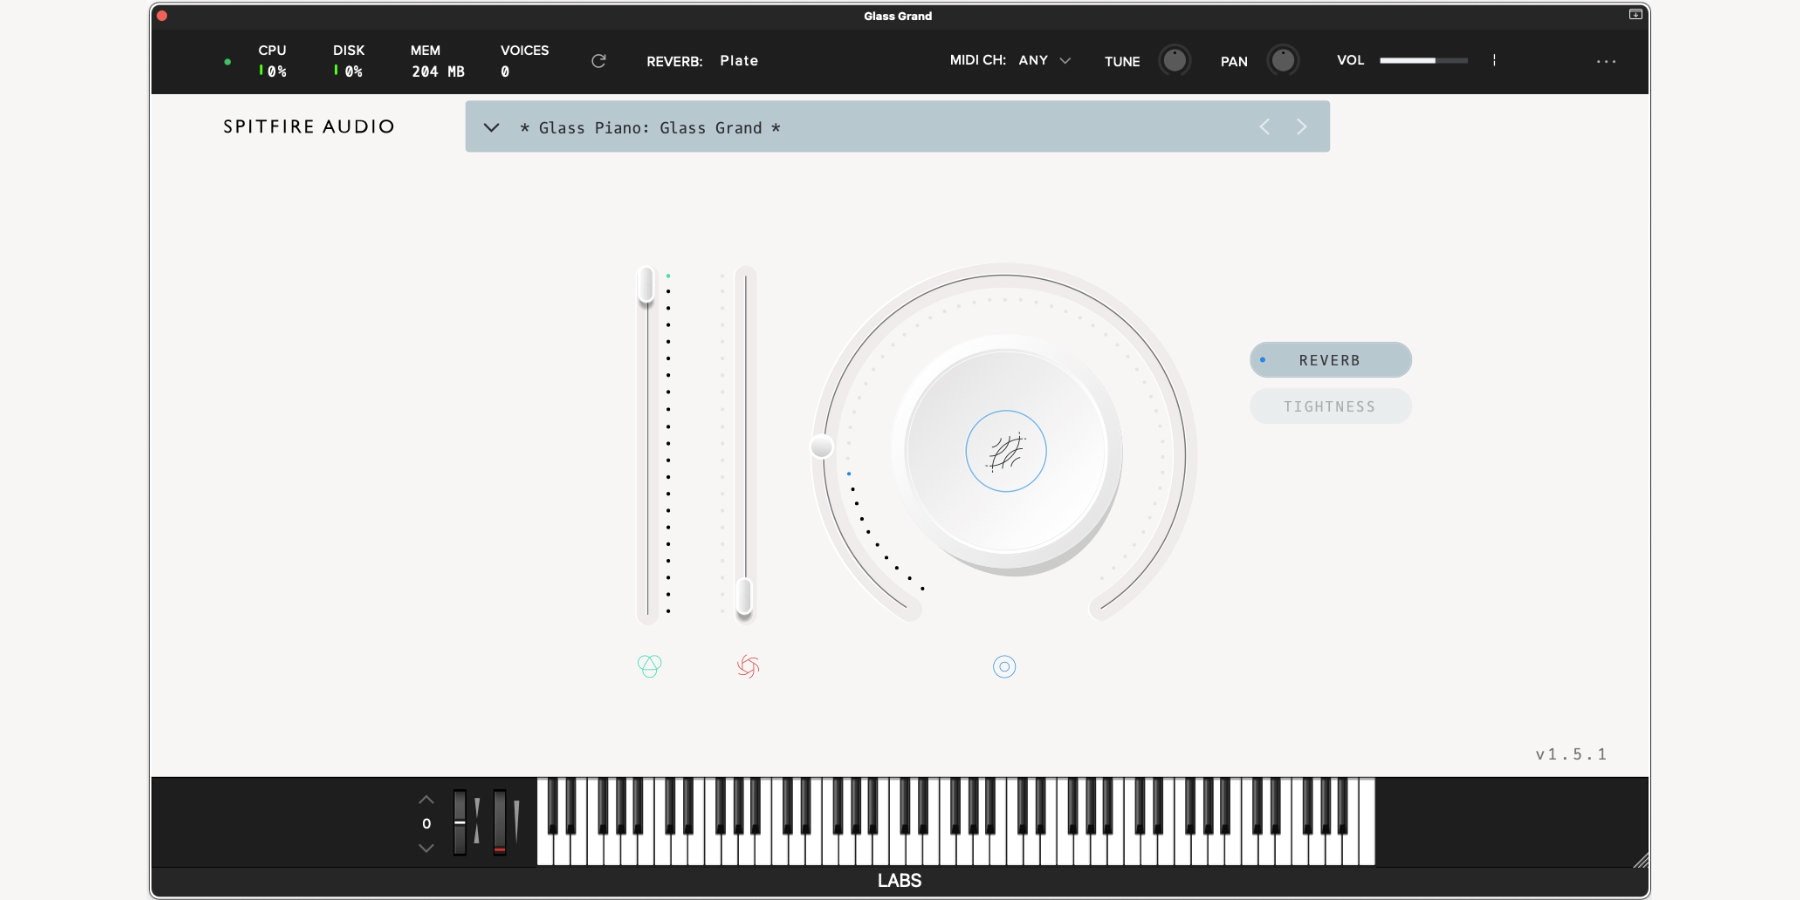Open the three-dot menu at top right

click(1606, 62)
